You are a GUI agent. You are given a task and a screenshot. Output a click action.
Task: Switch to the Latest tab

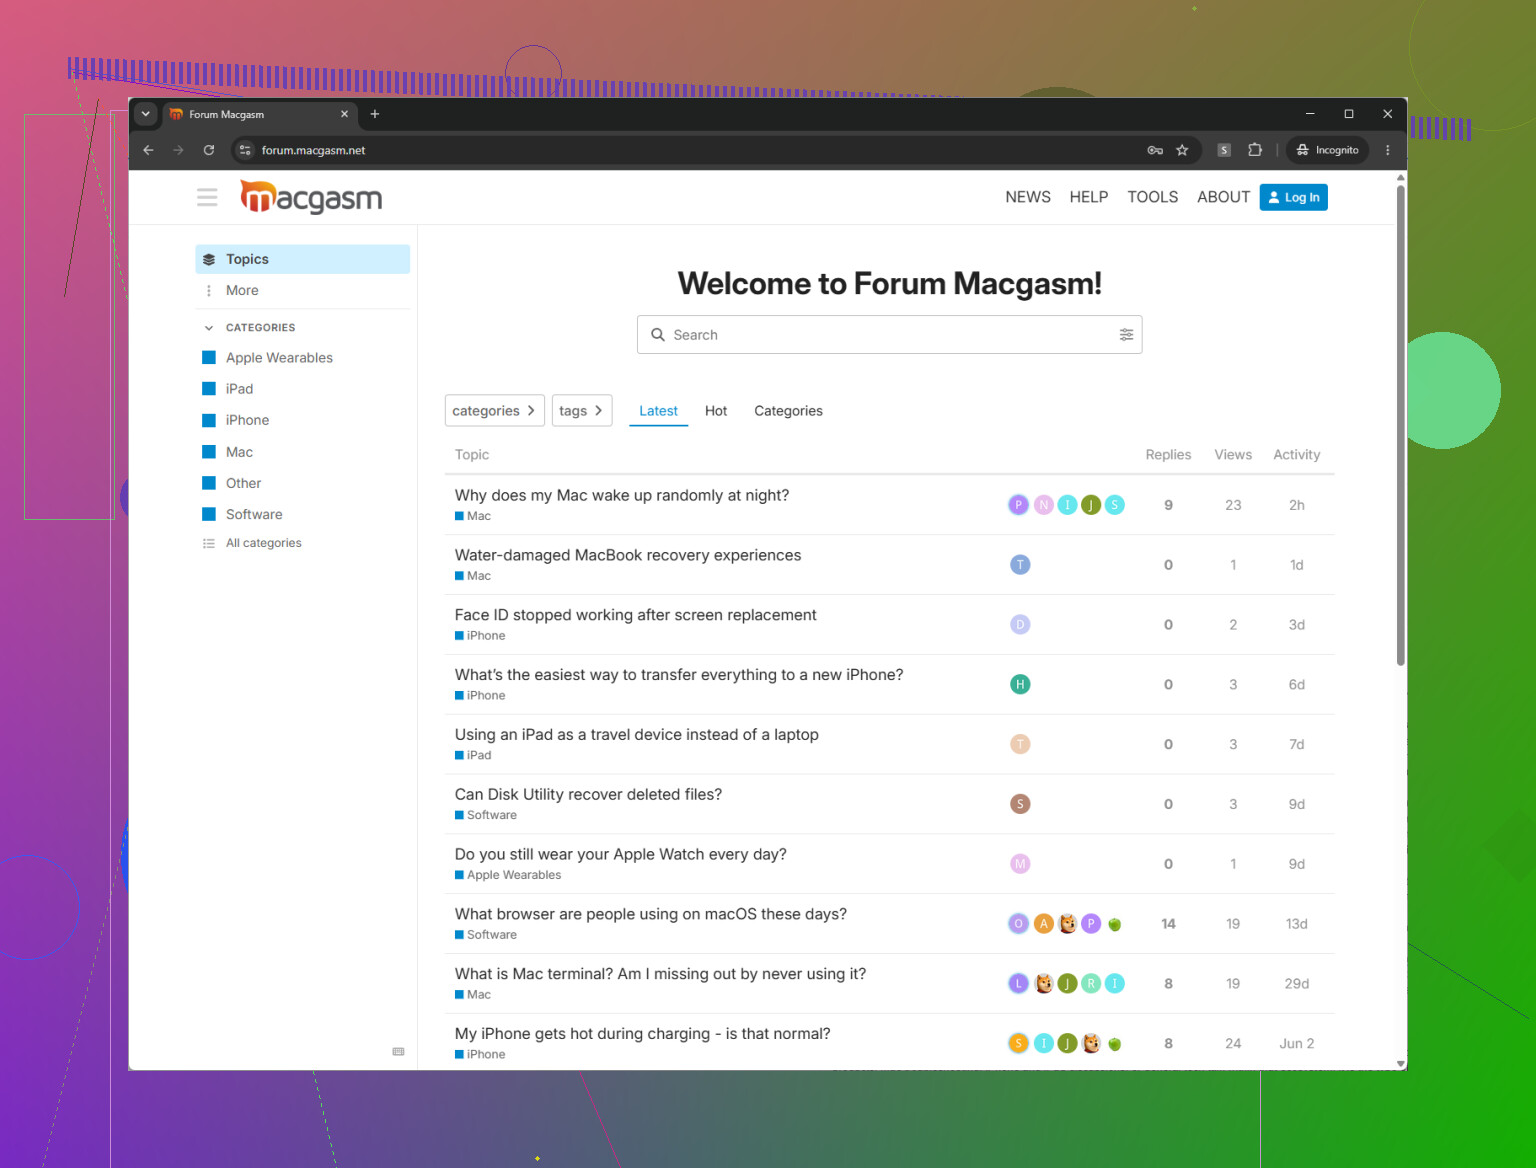click(658, 411)
